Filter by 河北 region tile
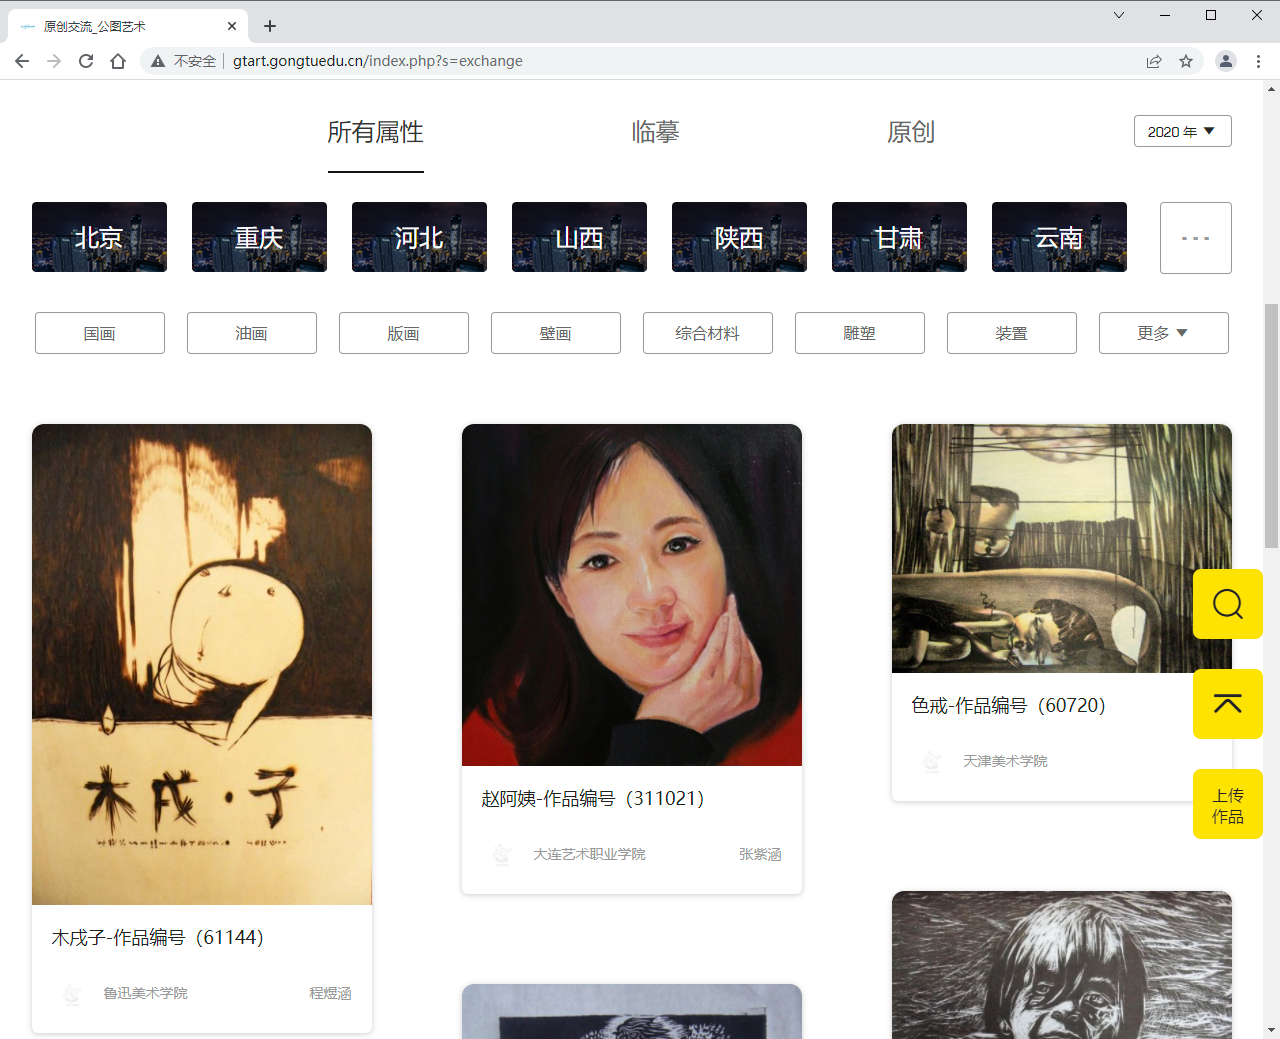The height and width of the screenshot is (1039, 1280). (419, 237)
